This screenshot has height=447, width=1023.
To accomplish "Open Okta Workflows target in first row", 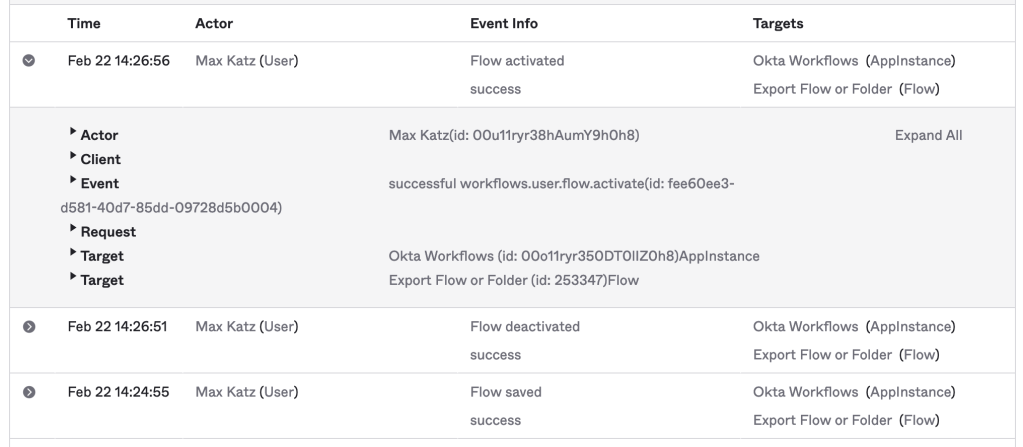I will [x=805, y=61].
